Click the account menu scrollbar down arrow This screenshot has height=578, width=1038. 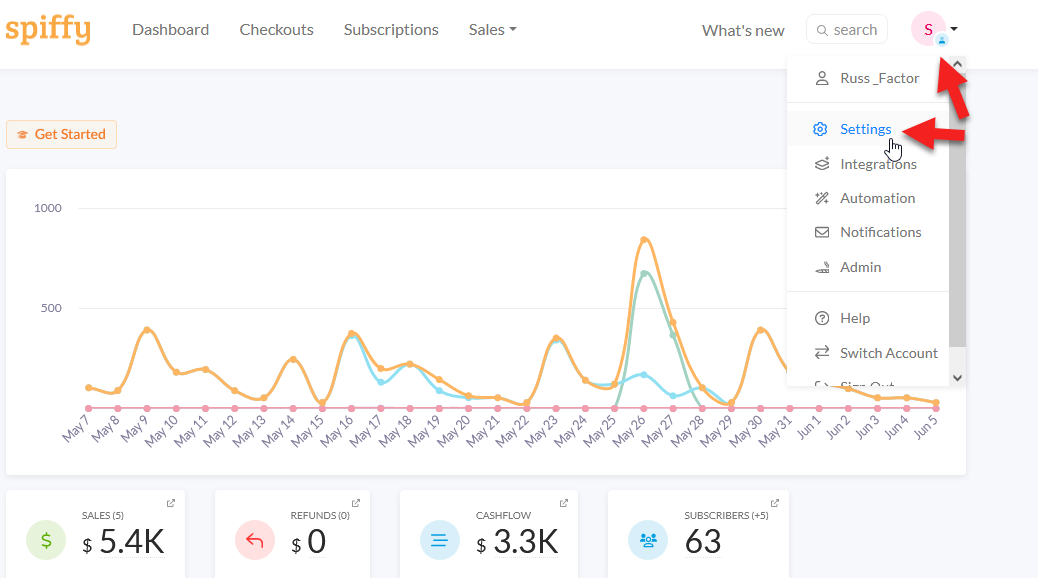[x=957, y=377]
